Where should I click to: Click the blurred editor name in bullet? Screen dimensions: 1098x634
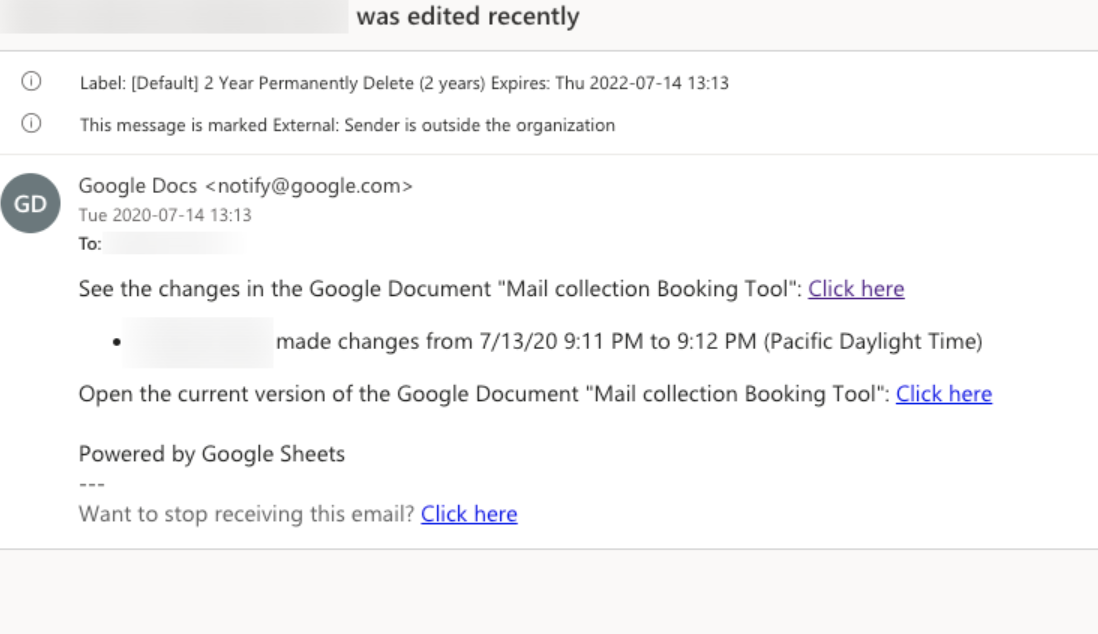pyautogui.click(x=198, y=342)
